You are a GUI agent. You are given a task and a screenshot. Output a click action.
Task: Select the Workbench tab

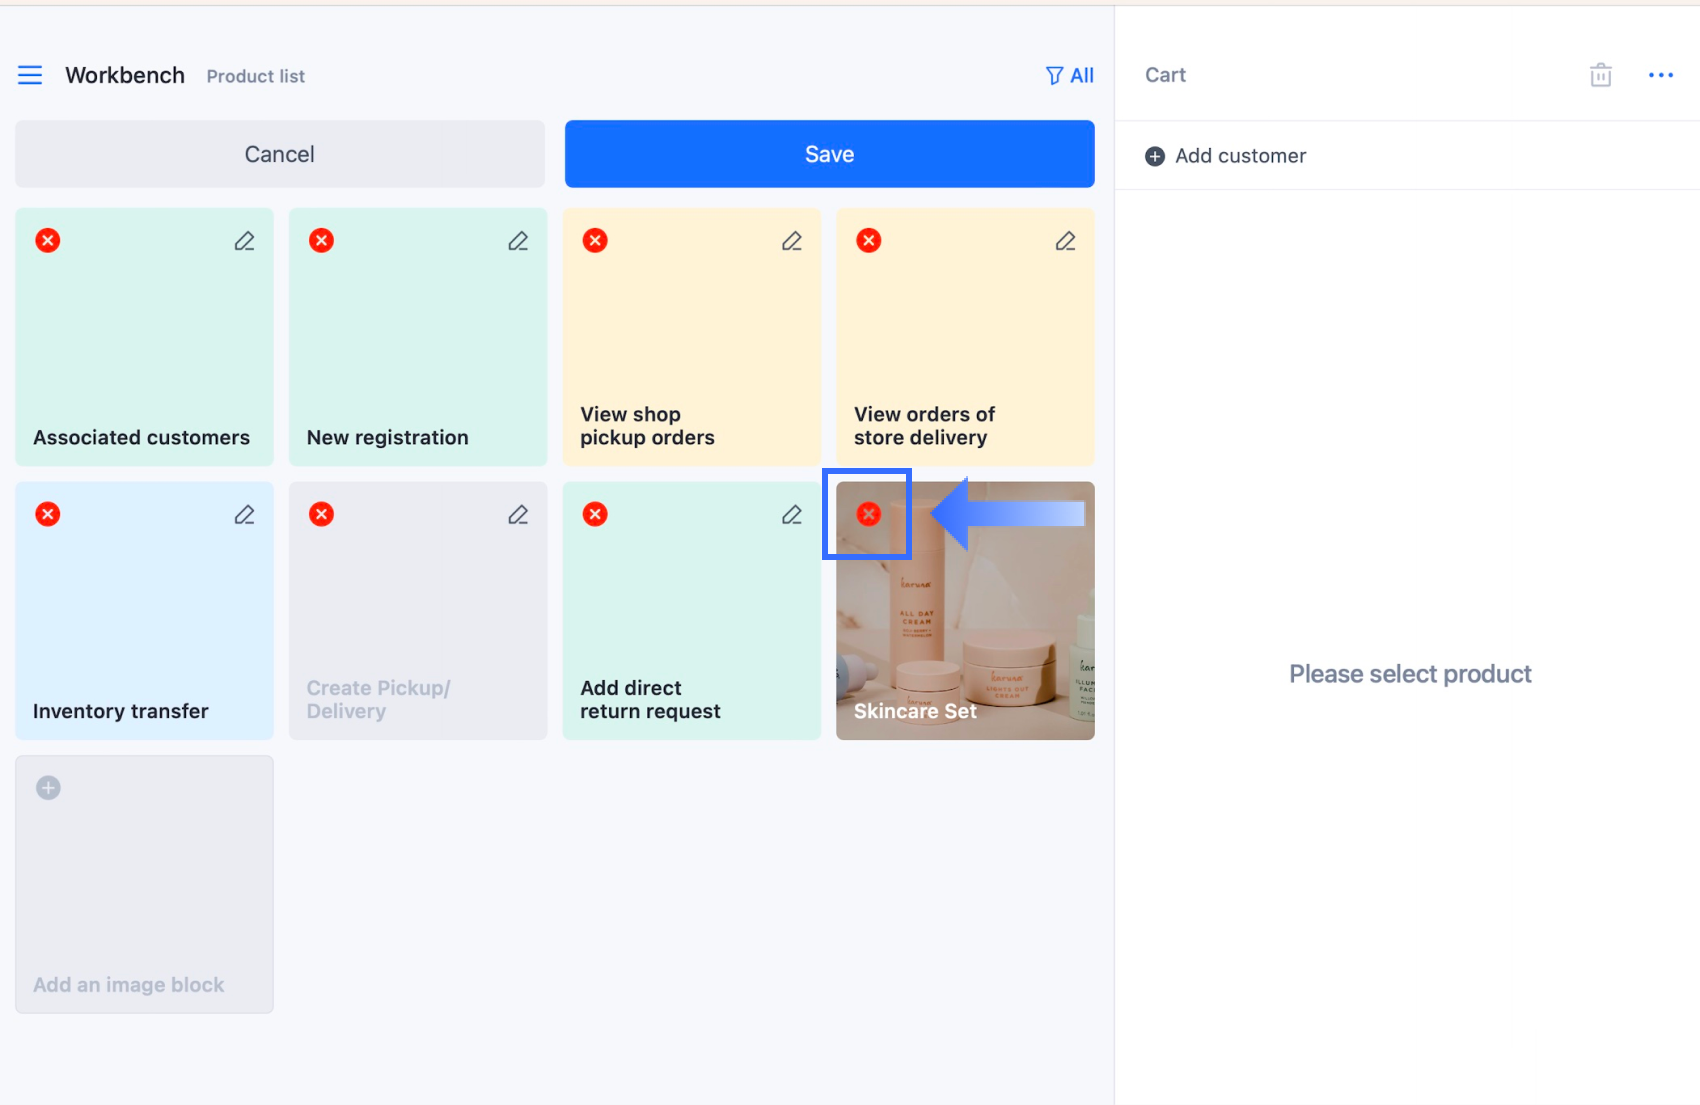[x=125, y=75]
